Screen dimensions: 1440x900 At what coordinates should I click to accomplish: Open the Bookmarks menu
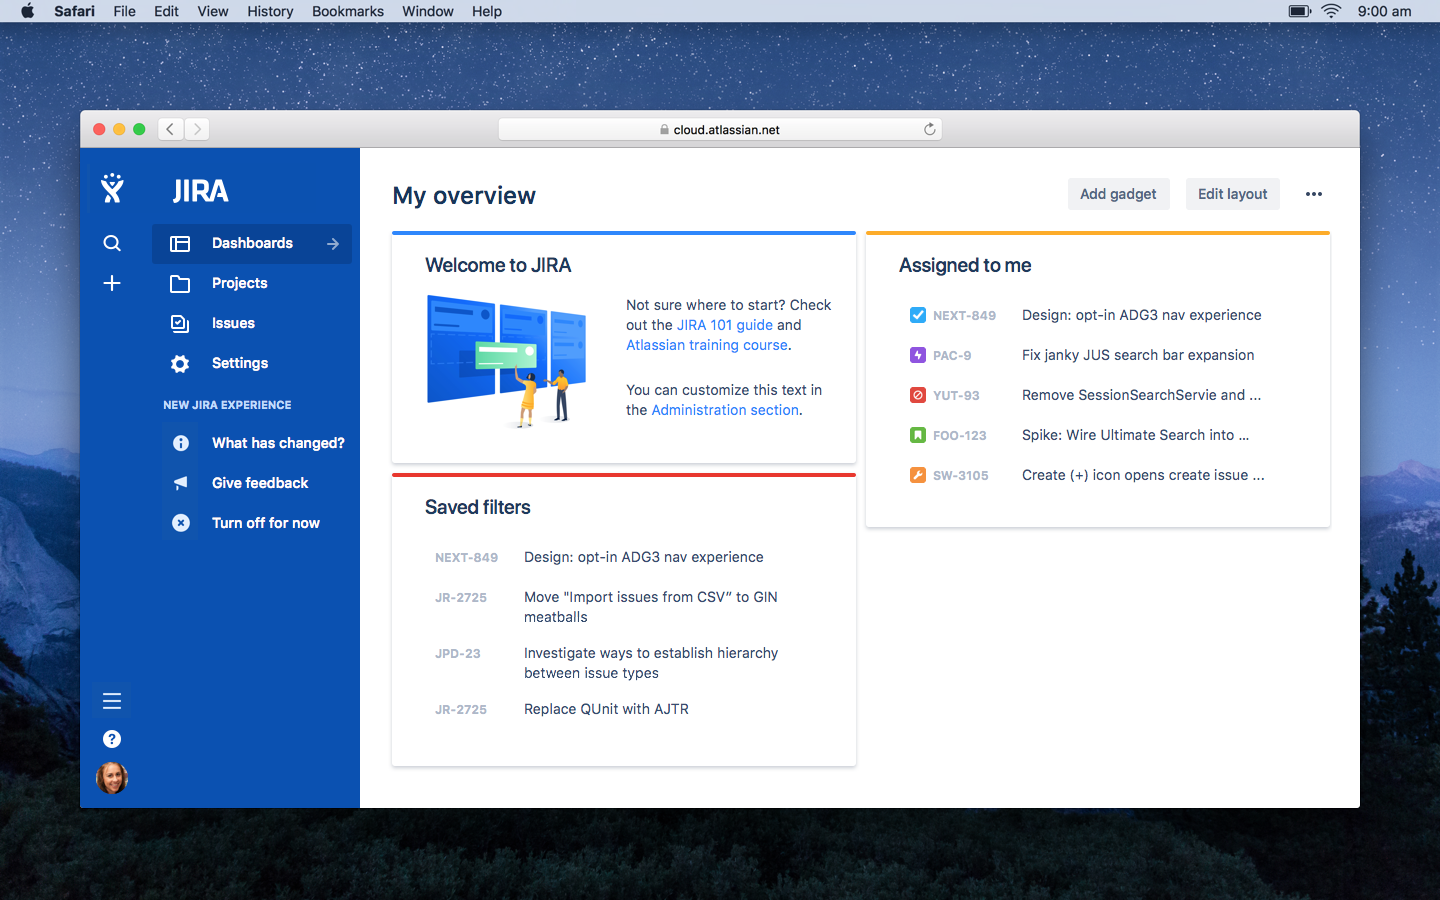[347, 11]
